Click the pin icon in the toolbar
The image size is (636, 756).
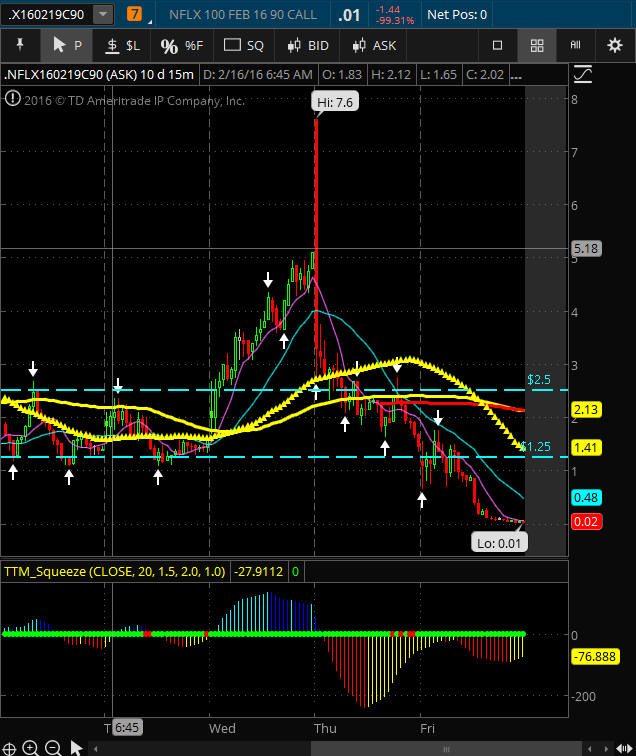coord(20,45)
